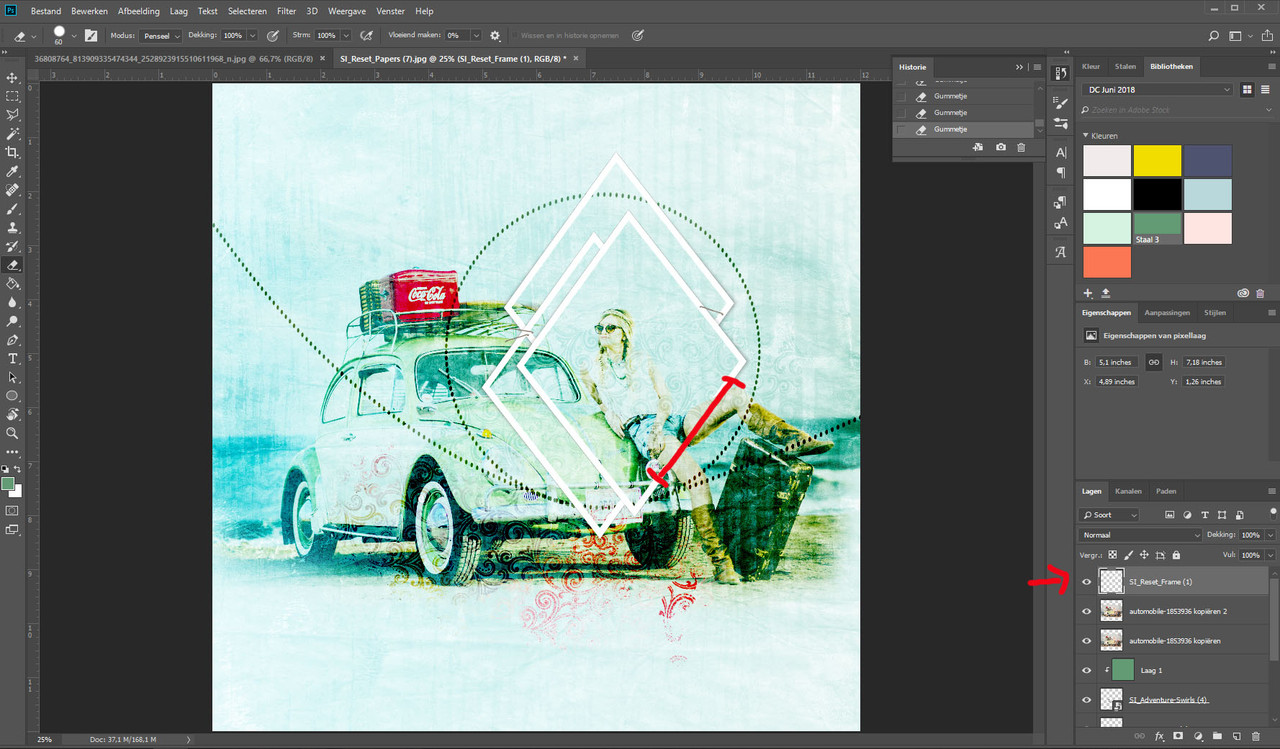Switch to the Kanalen tab
Viewport: 1280px width, 749px height.
click(x=1128, y=491)
